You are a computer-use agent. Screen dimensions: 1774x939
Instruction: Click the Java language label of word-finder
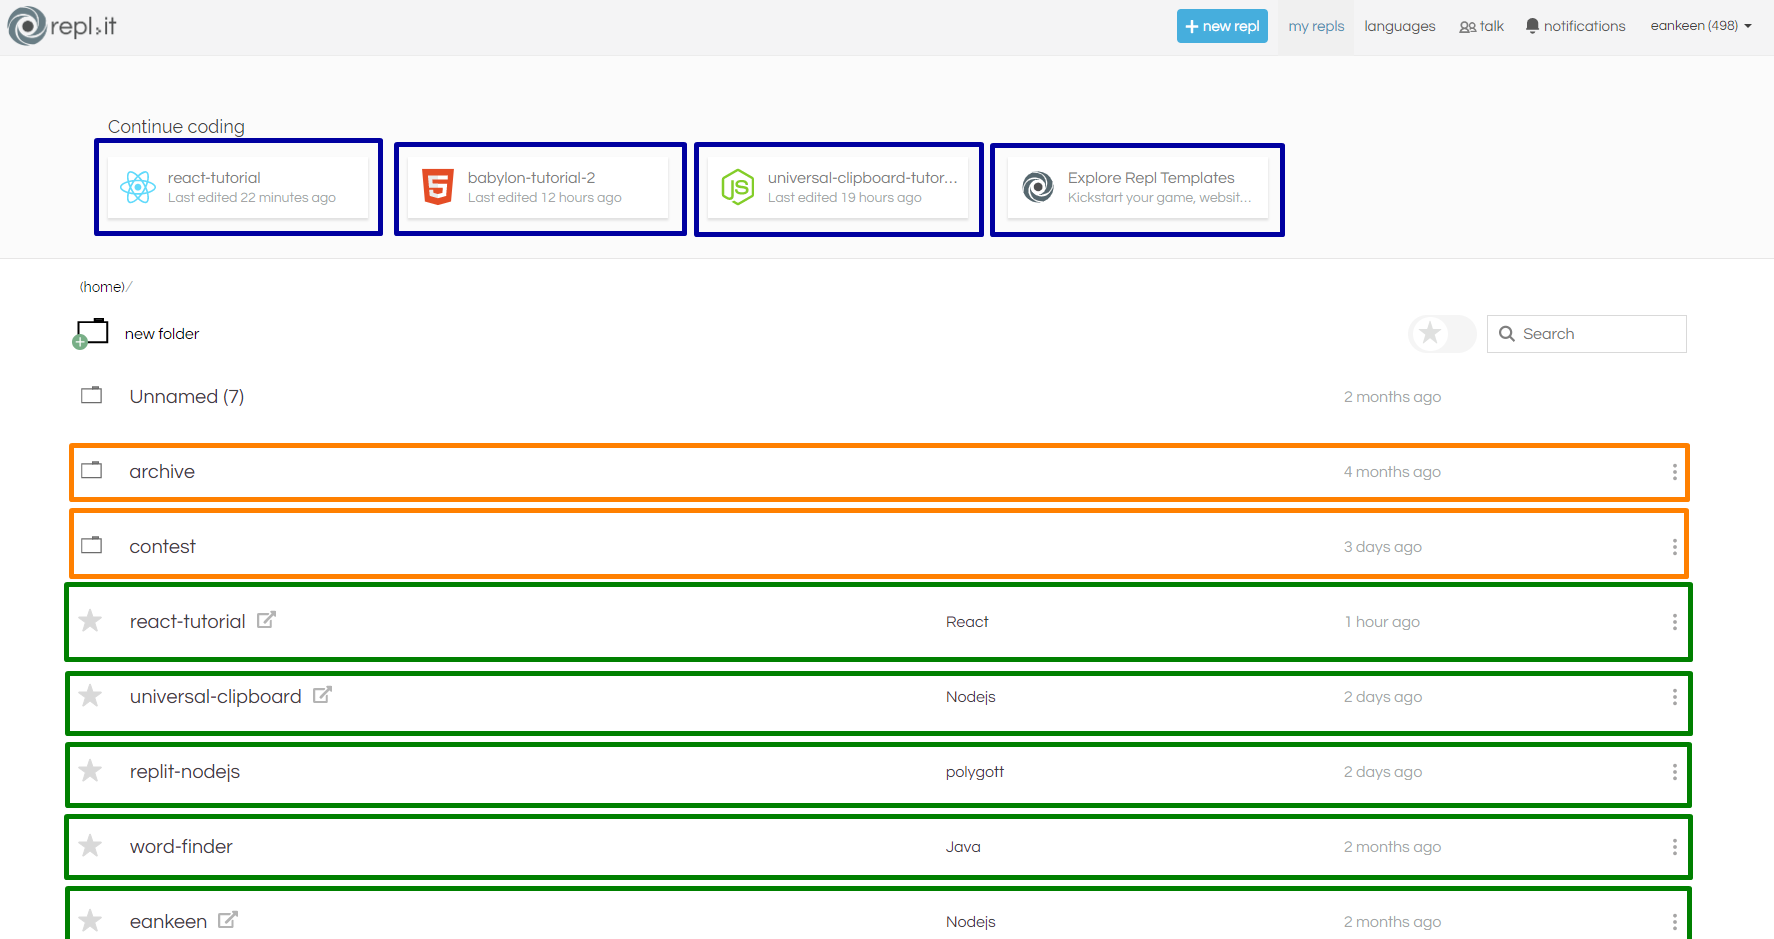(x=963, y=847)
